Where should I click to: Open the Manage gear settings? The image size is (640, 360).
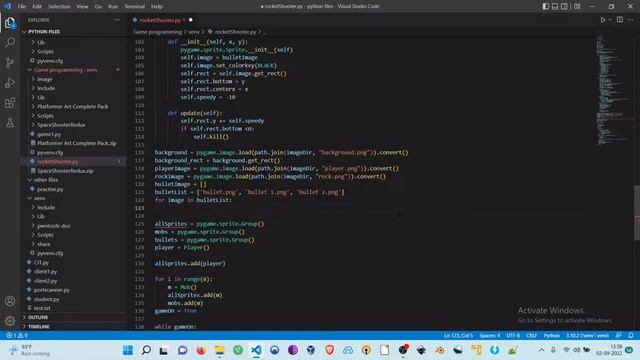[x=10, y=321]
